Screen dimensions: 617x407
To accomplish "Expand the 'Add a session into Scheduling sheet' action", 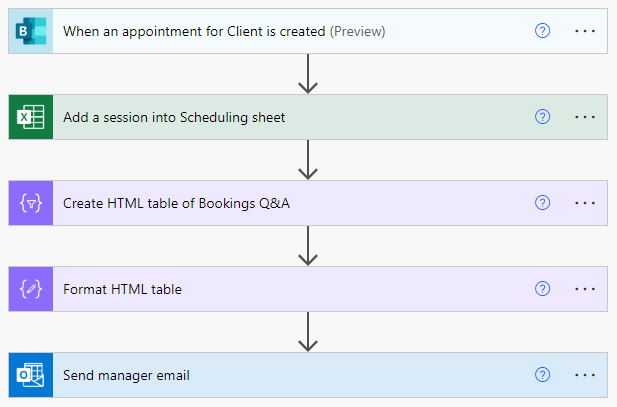I will coord(174,117).
